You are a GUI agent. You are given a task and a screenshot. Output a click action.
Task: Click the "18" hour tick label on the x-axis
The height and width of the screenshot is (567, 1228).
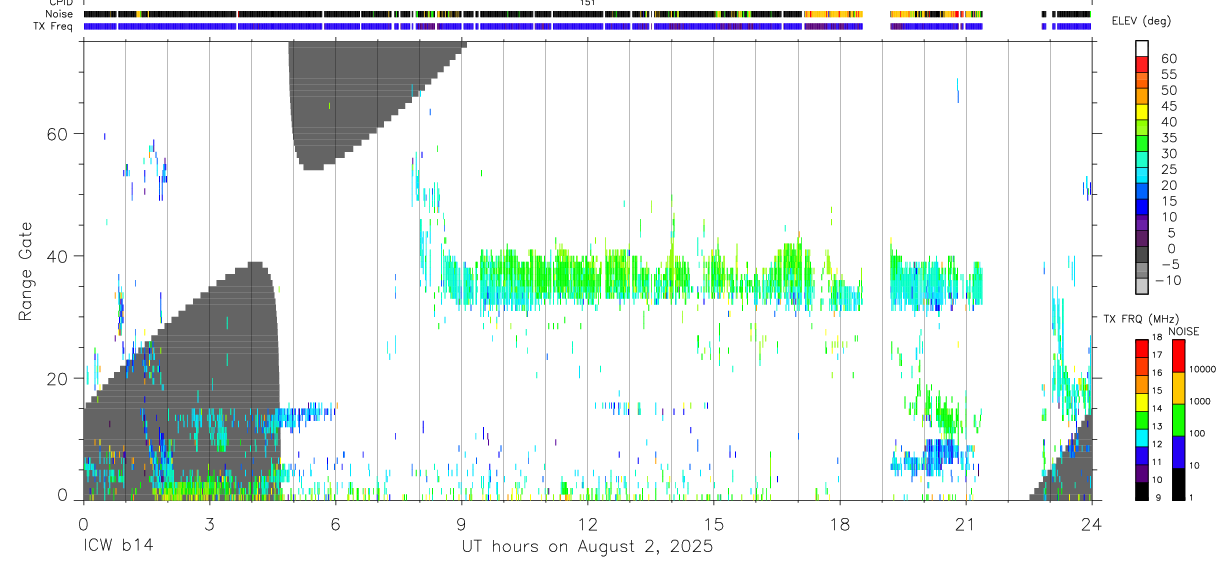click(839, 524)
